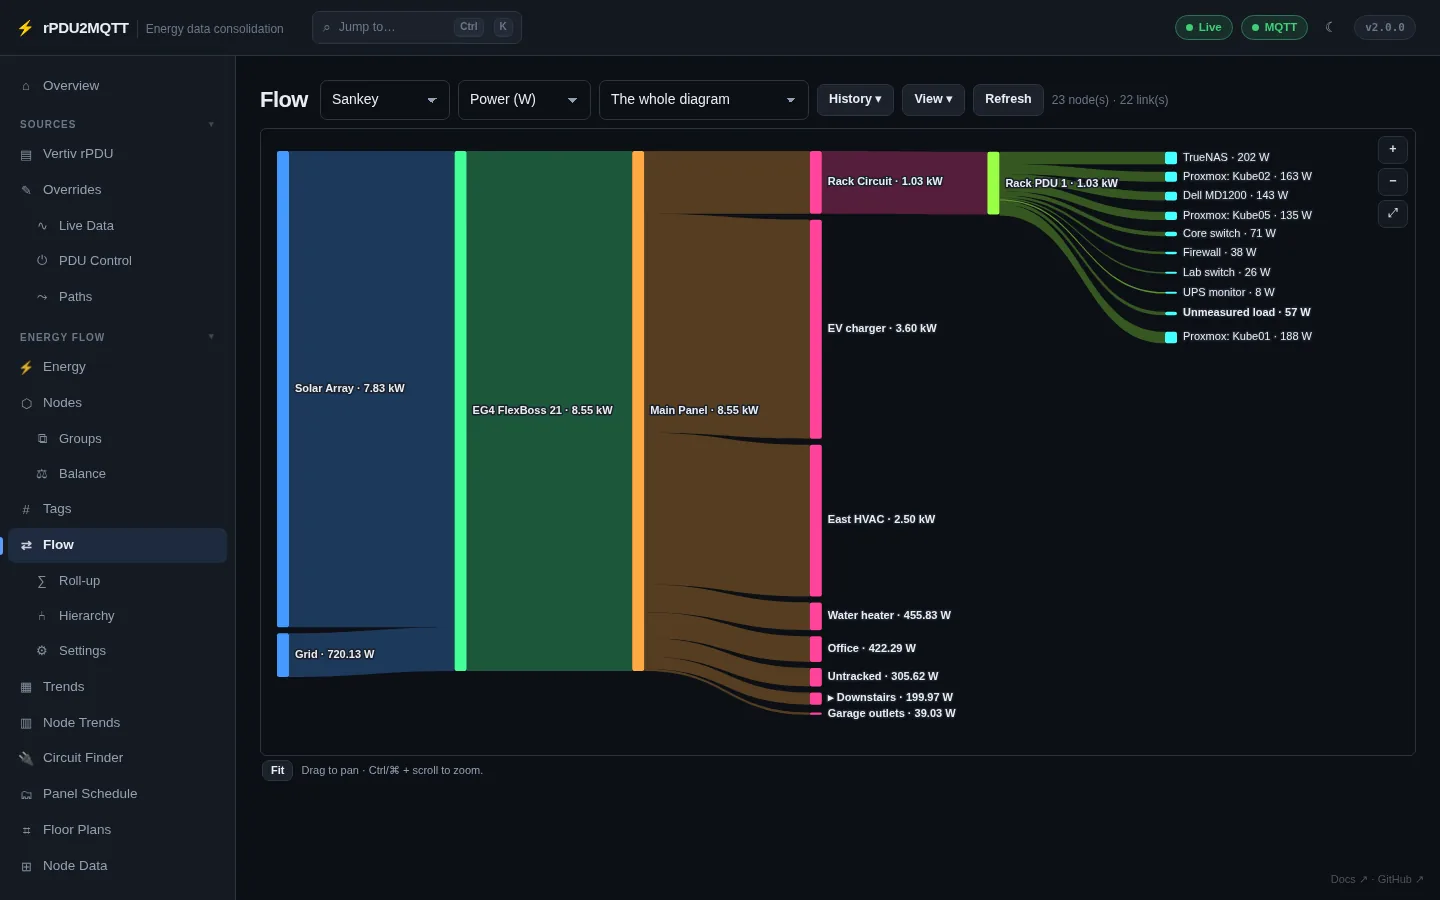
Task: Click the Nodes hexagon icon
Action: (26, 403)
